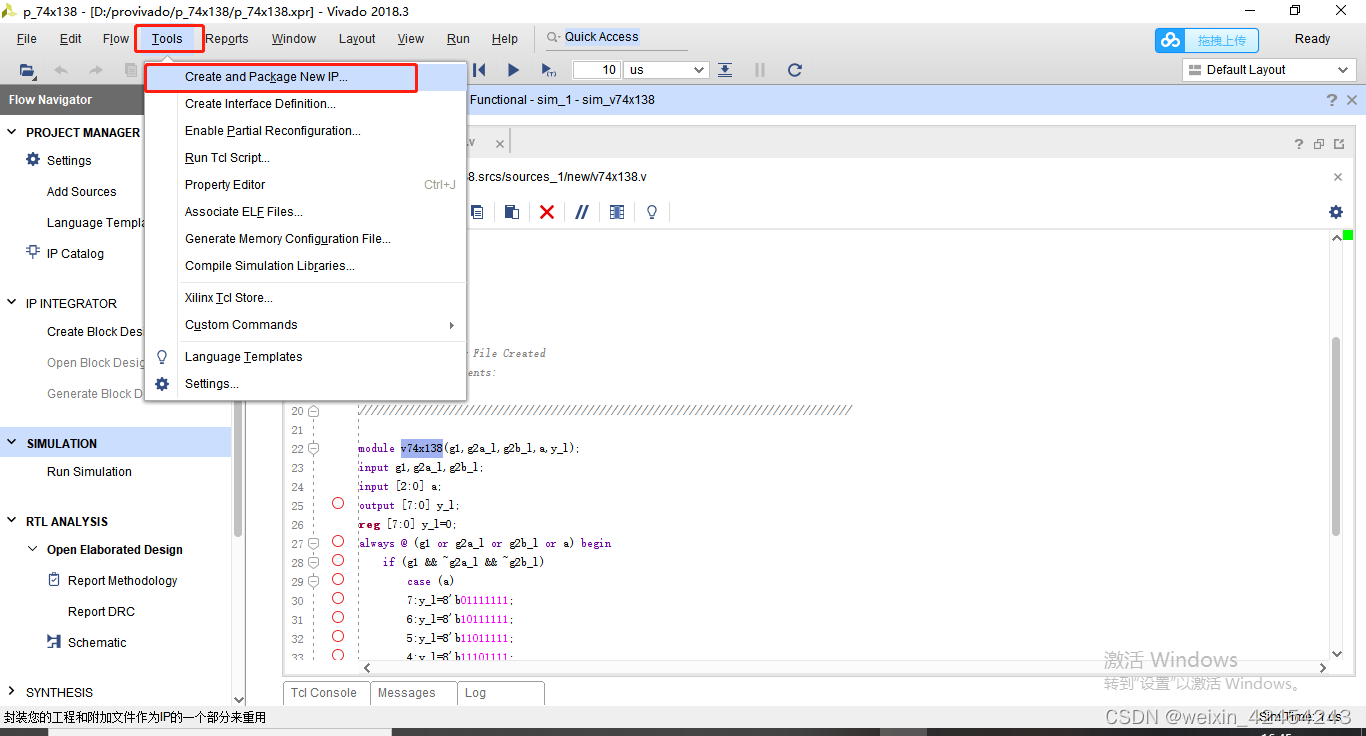This screenshot has width=1366, height=736.
Task: Click the Relaunch simulation icon
Action: (795, 70)
